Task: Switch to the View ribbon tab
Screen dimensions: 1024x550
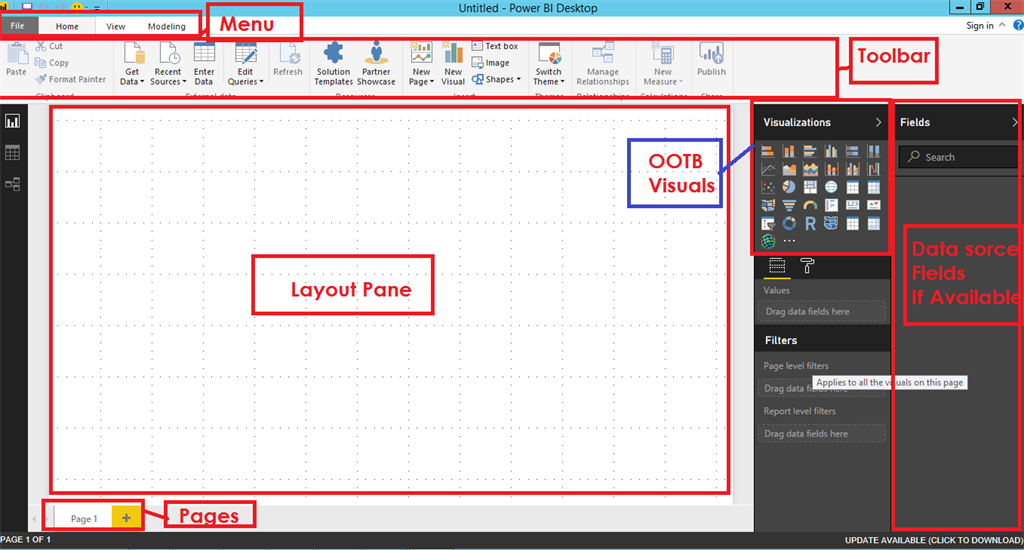Action: [x=116, y=26]
